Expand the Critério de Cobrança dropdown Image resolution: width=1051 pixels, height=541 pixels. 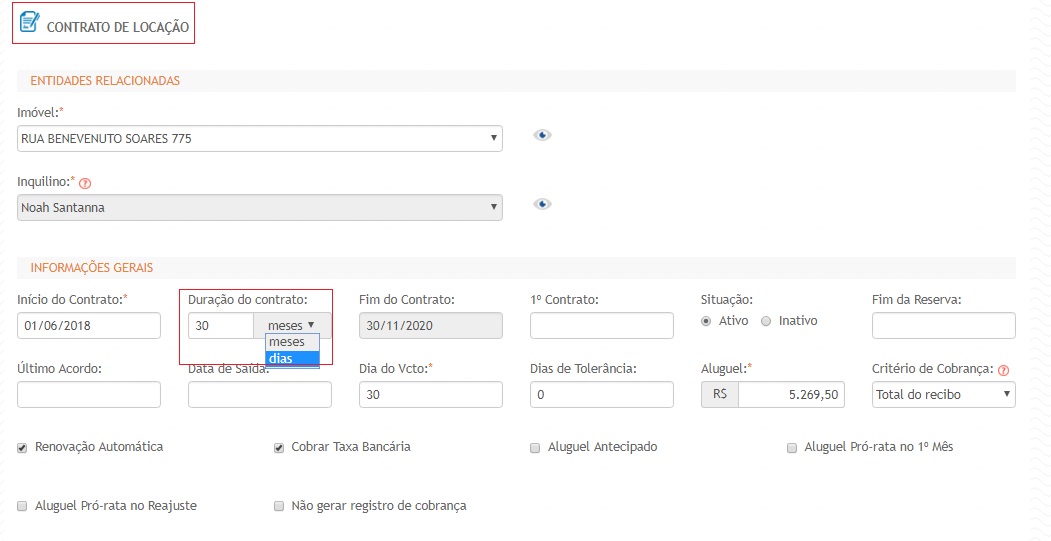[943, 395]
